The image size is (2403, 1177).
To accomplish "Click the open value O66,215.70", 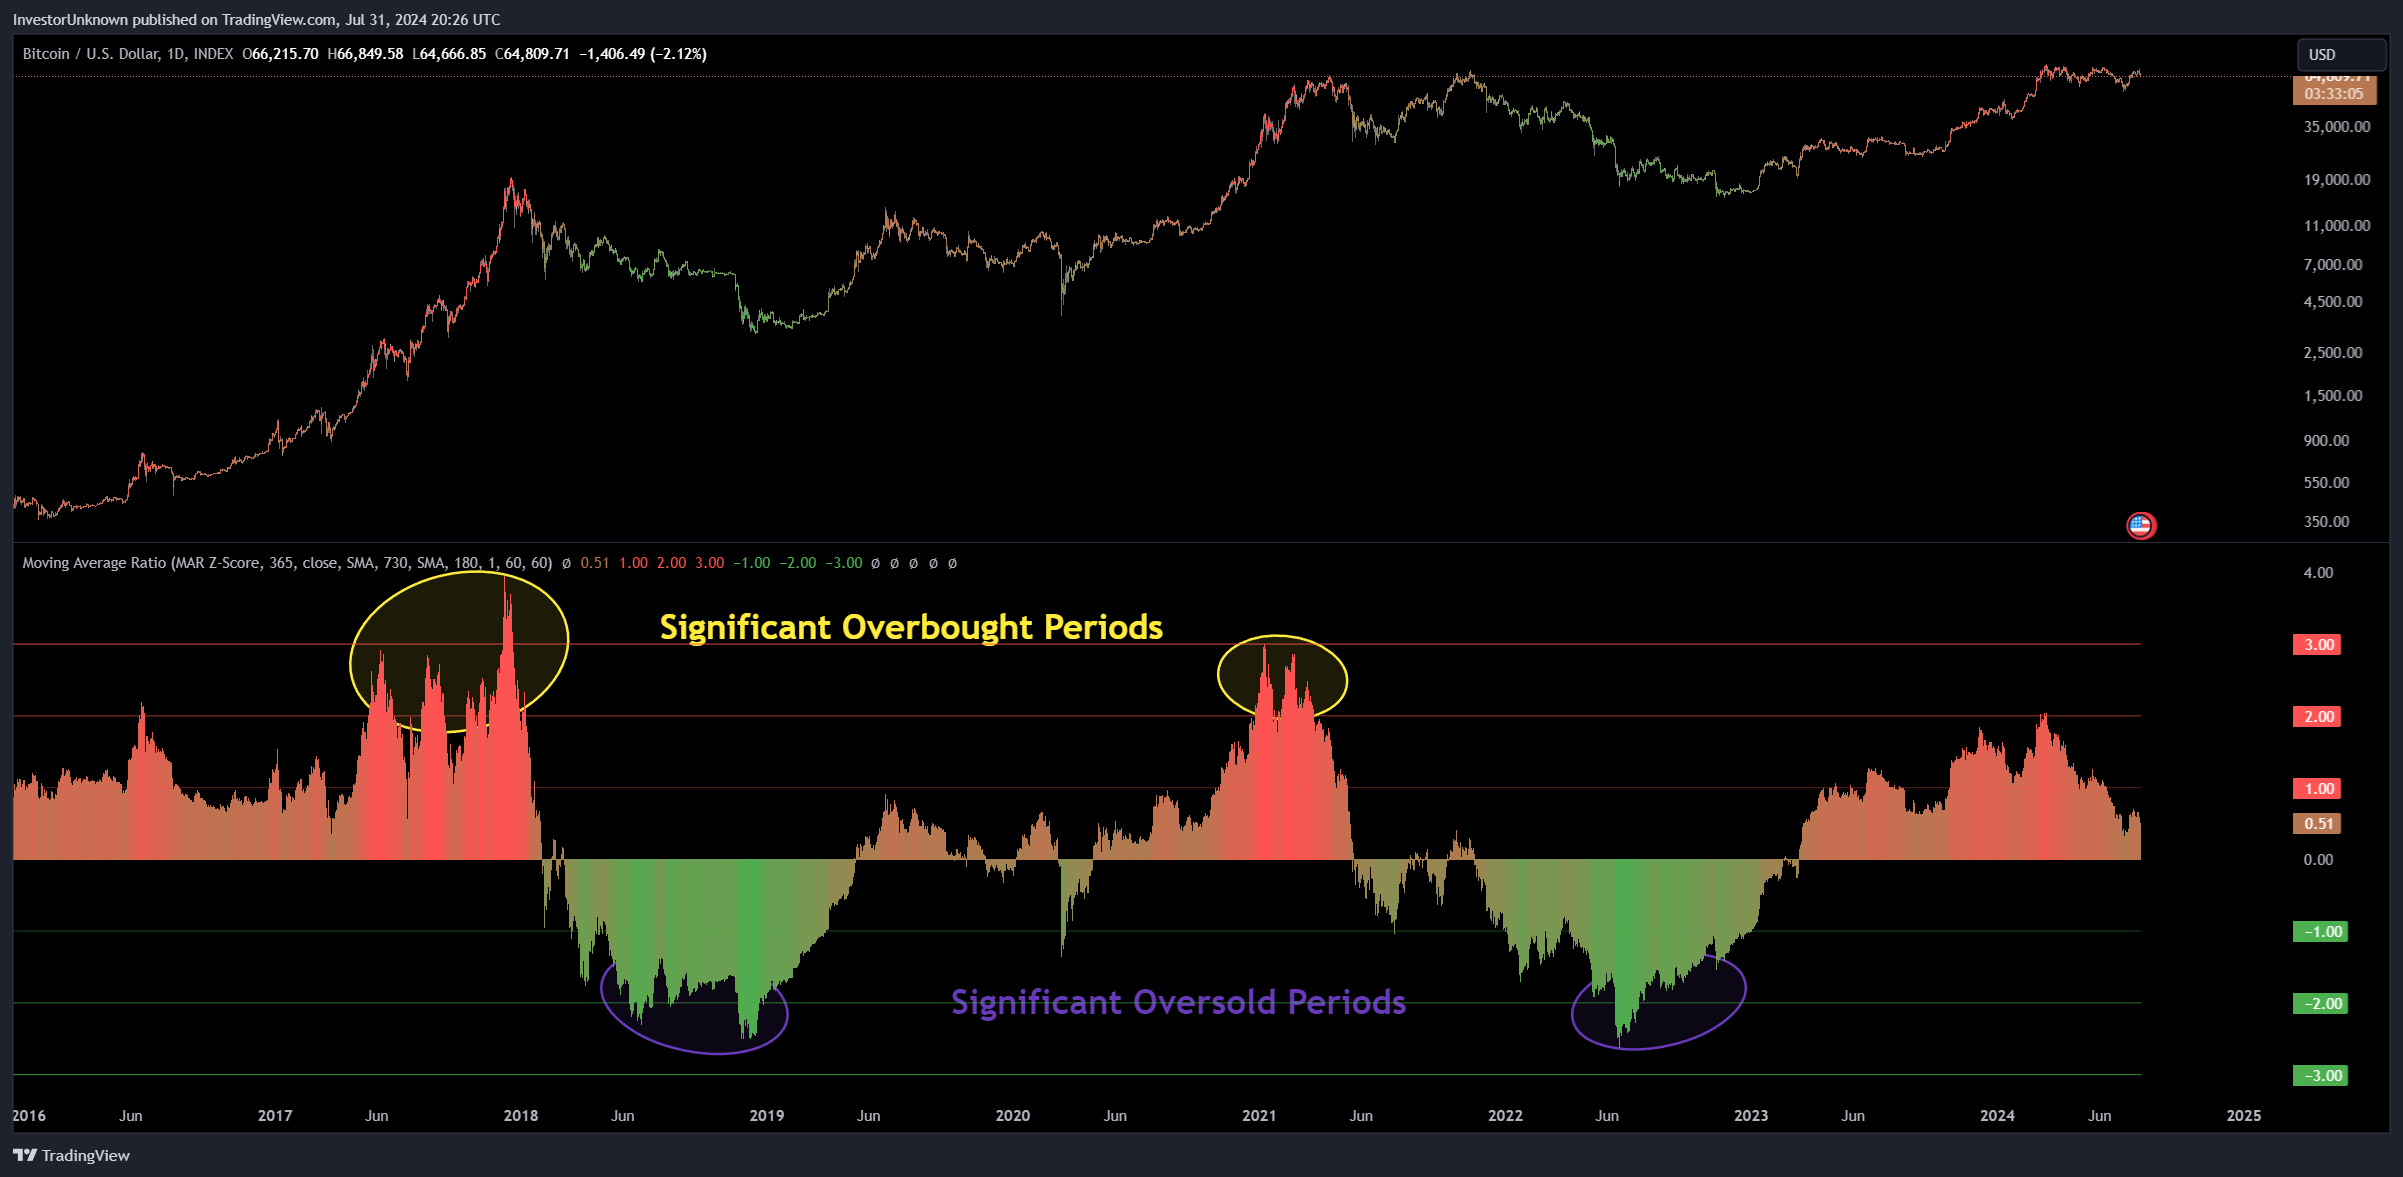I will (x=280, y=54).
